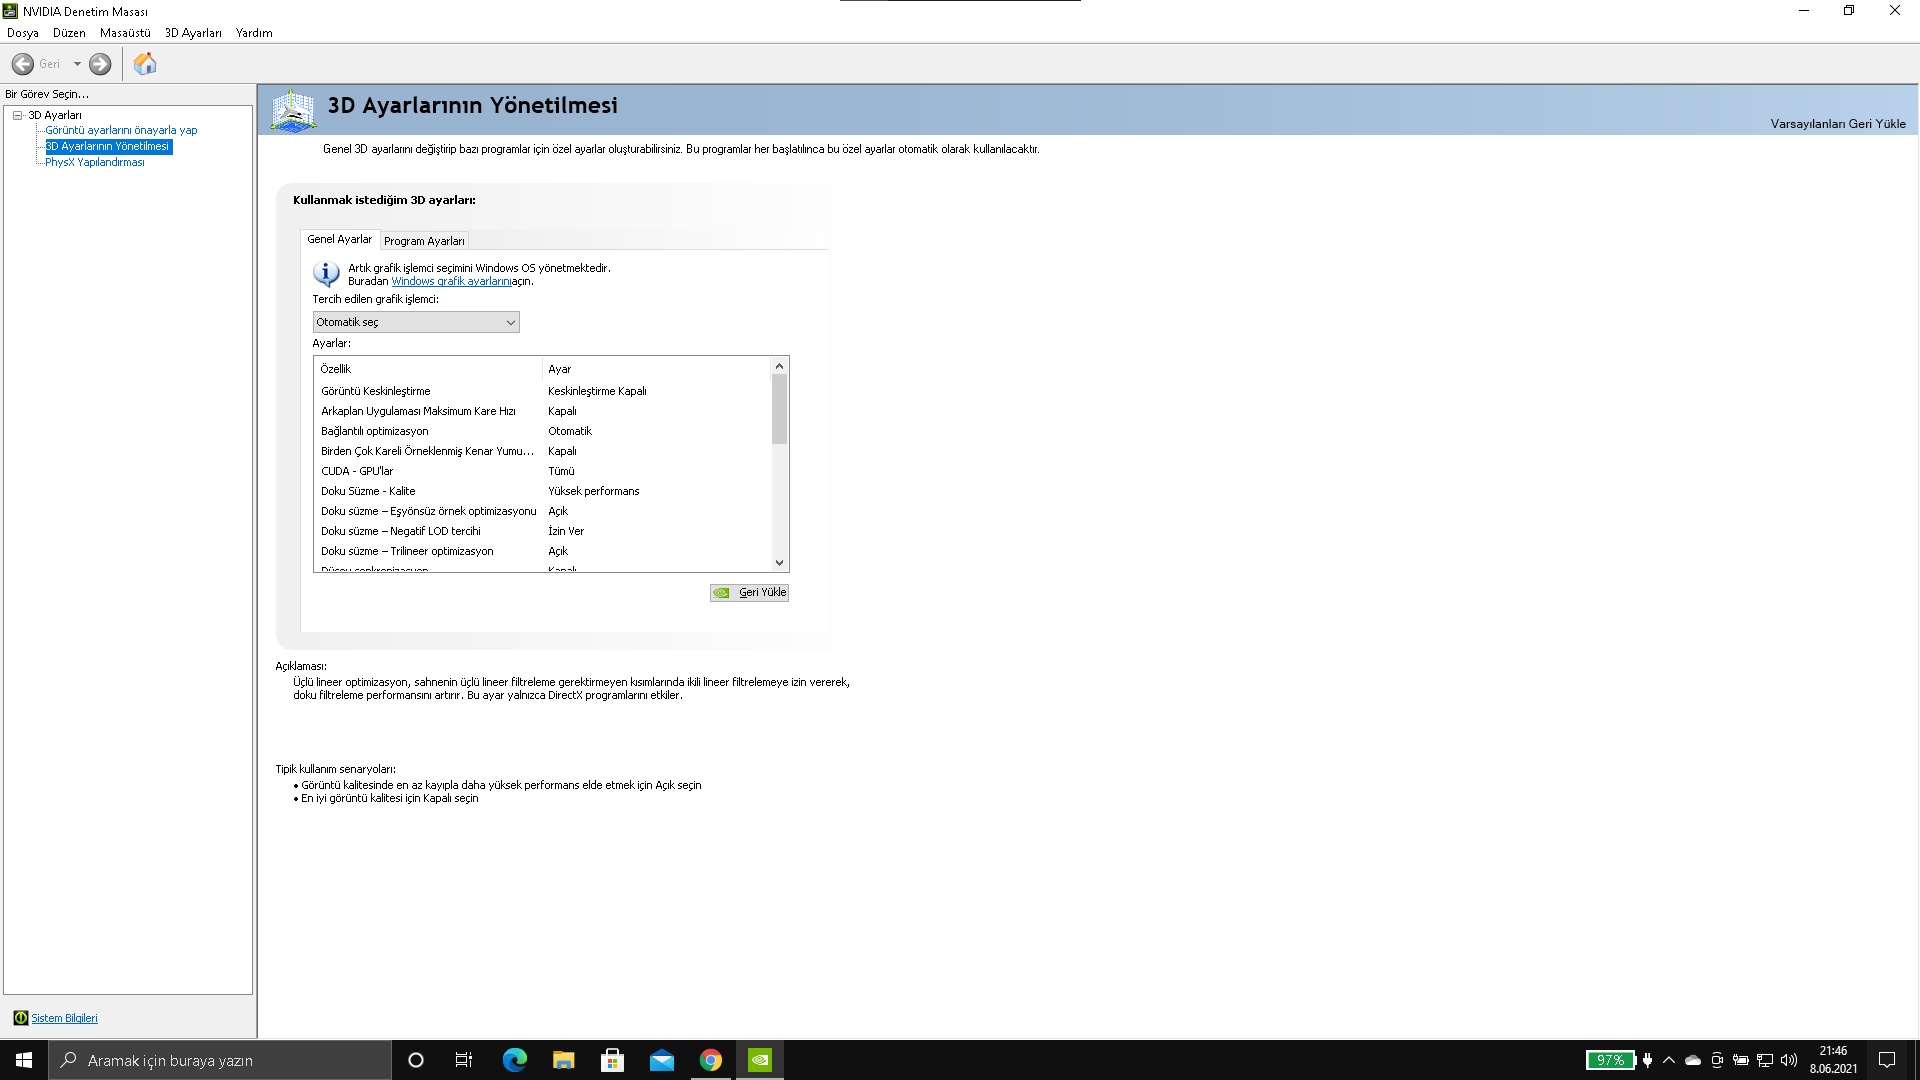Click the Home icon in toolbar
Screen dimensions: 1920x1080
coord(145,64)
